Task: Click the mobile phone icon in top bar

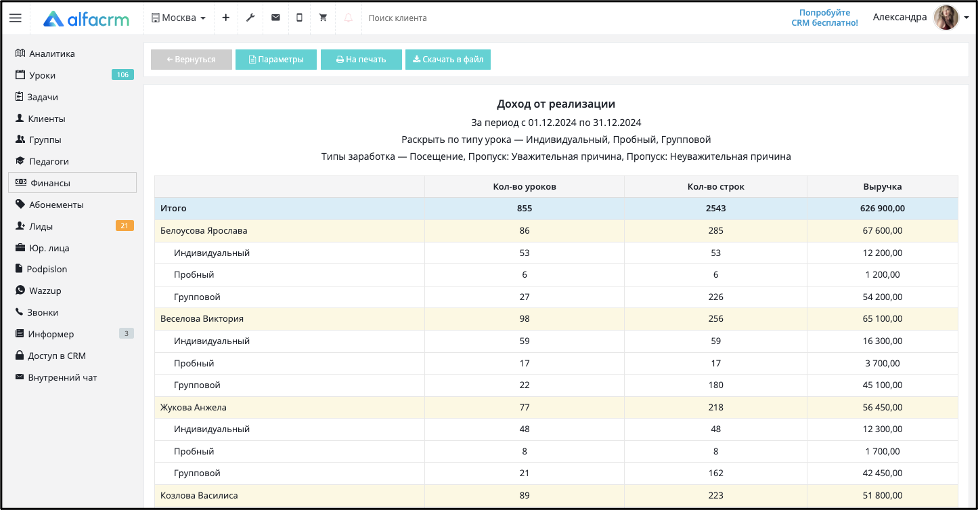Action: (x=299, y=18)
